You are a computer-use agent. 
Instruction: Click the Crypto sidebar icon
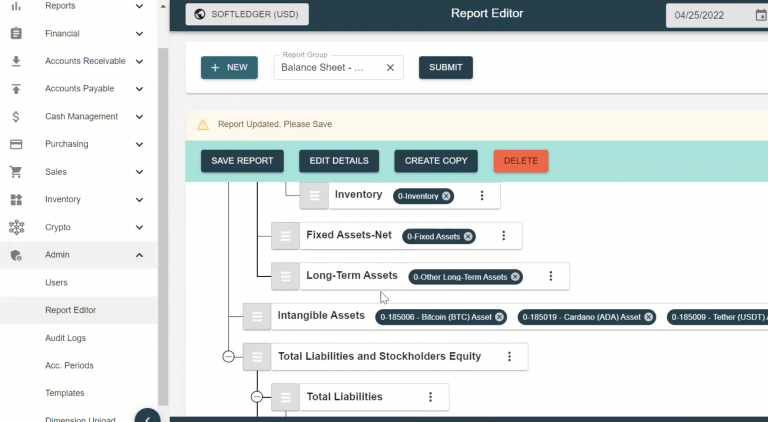pos(16,227)
